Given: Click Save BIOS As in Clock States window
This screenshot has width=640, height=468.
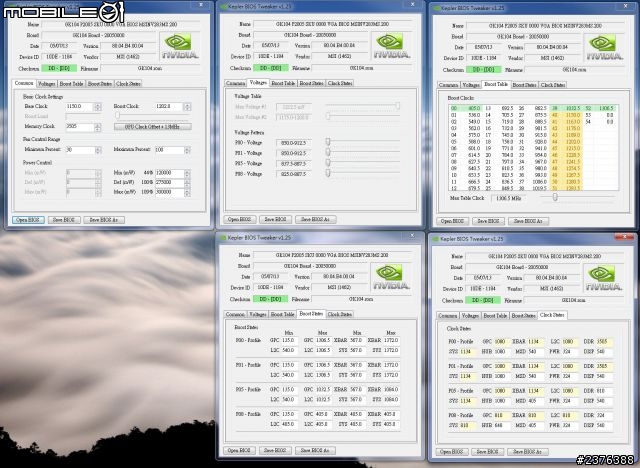Looking at the screenshot, I should pyautogui.click(x=527, y=452).
